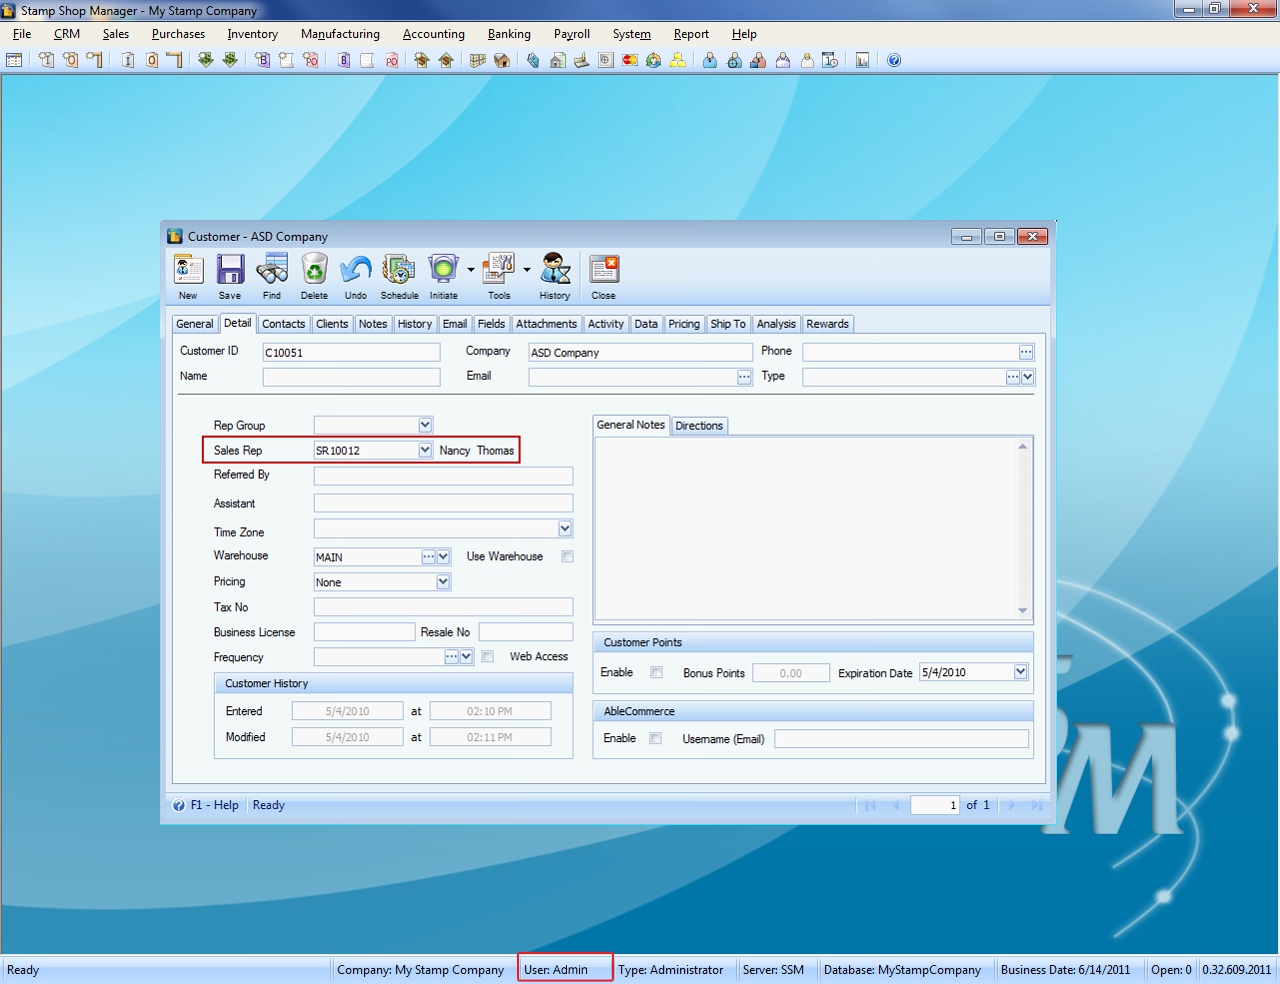Click the General Notes text area
Viewport: 1280px width, 984px height.
[x=806, y=529]
